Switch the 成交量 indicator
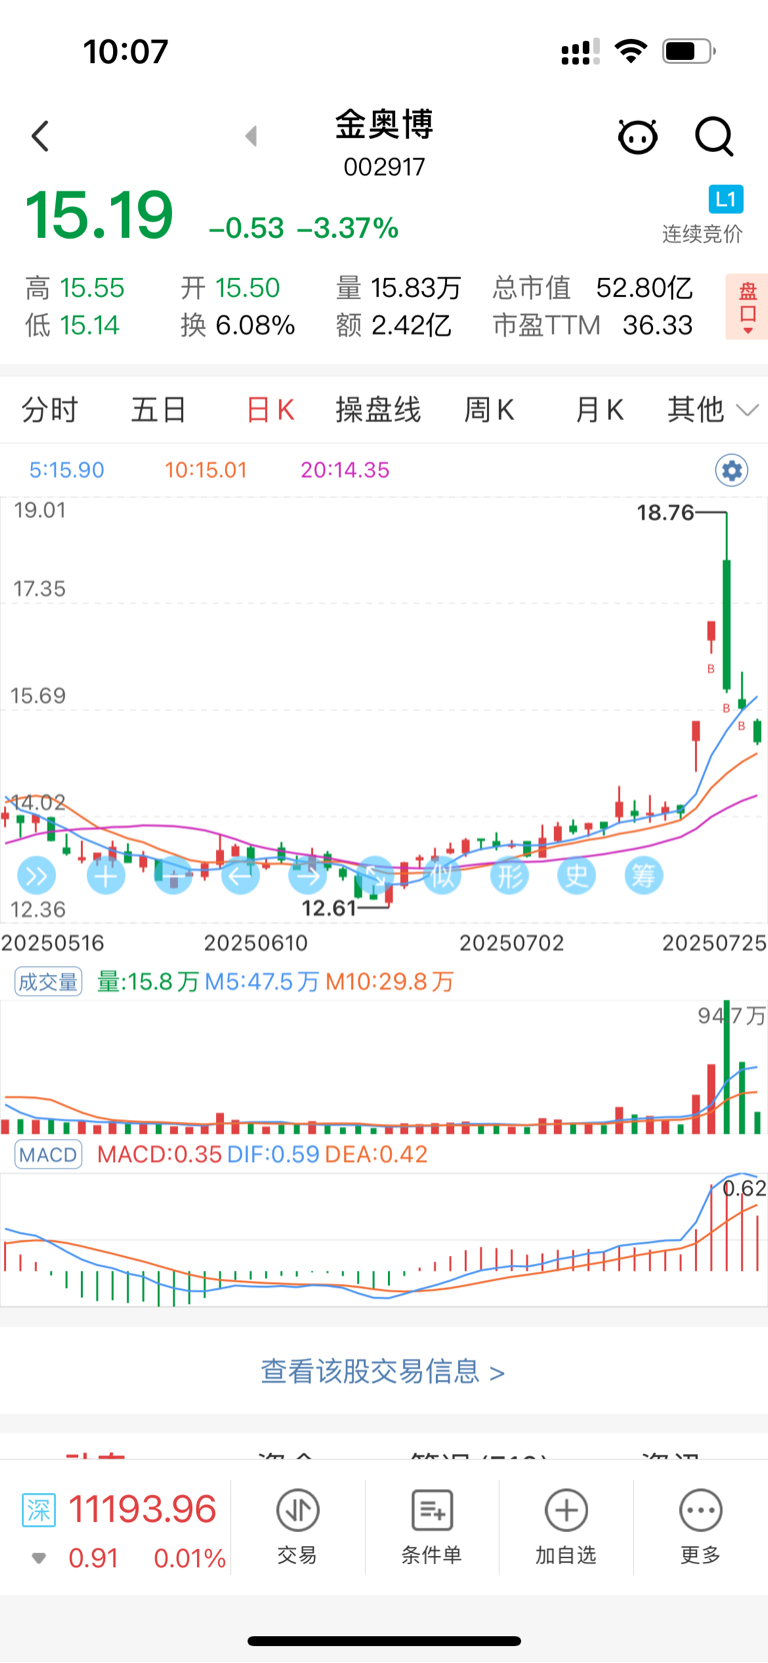 [x=48, y=982]
